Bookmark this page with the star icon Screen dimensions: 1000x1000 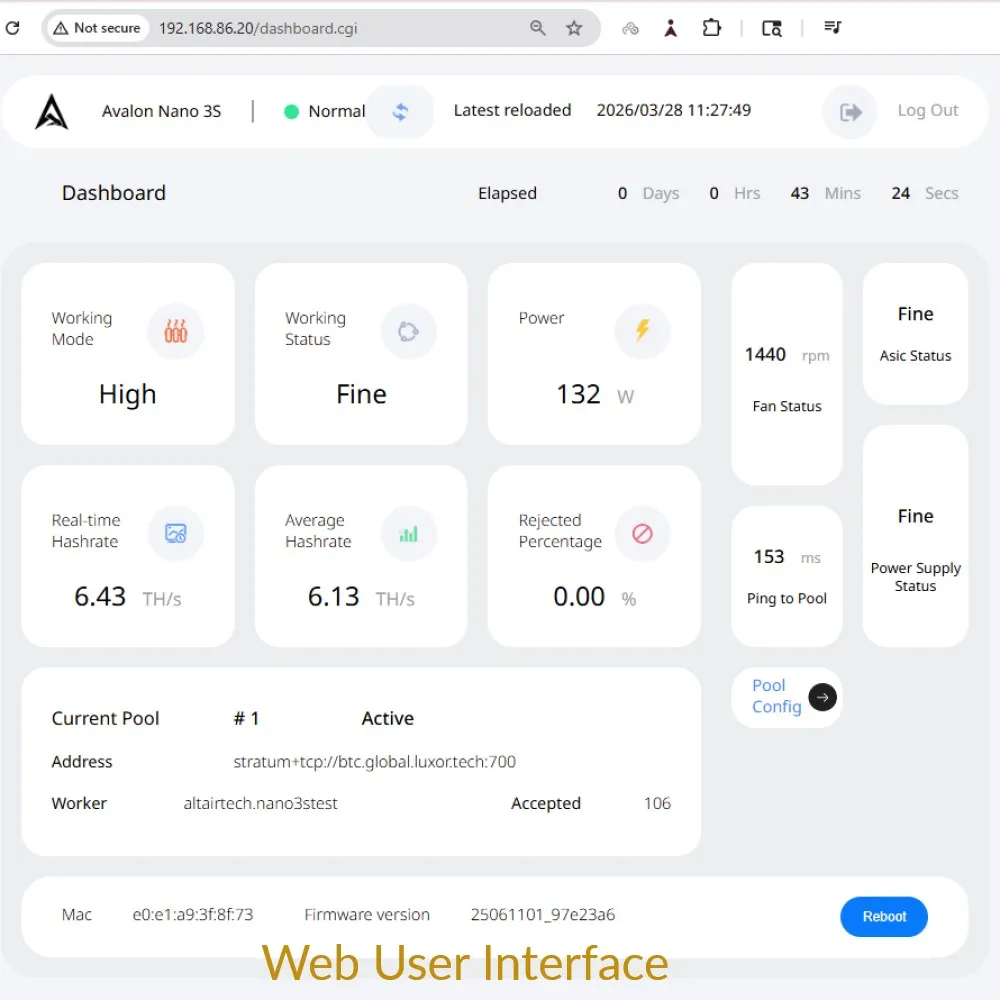(x=574, y=28)
